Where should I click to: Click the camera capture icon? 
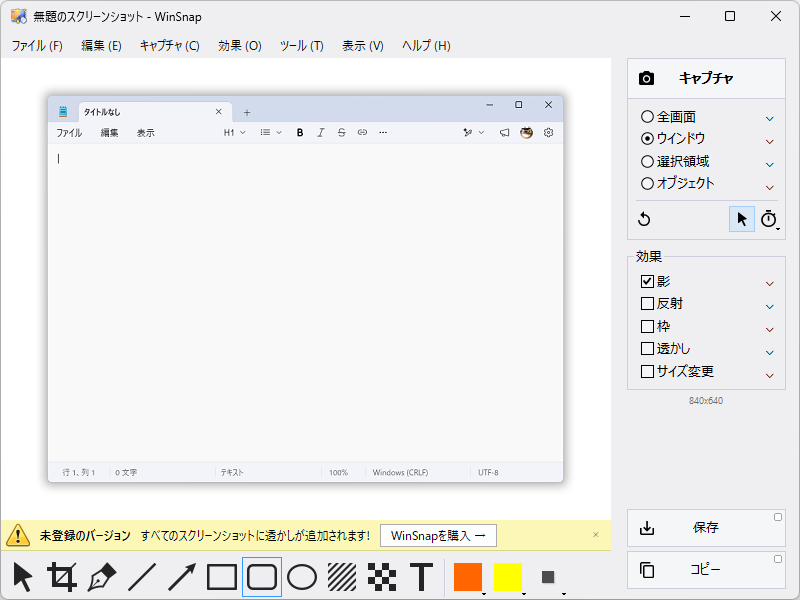646,79
